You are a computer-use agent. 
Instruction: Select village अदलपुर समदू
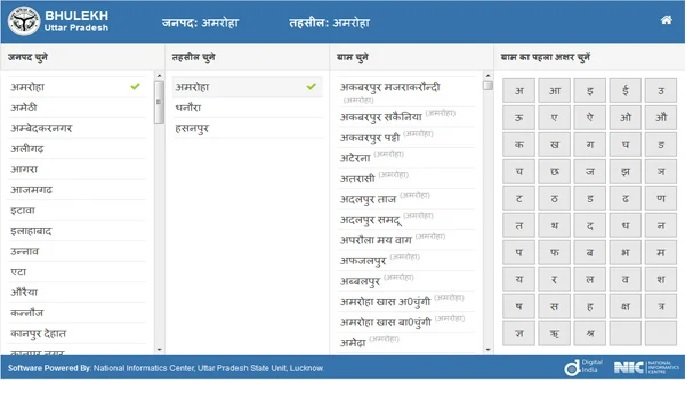[x=405, y=219]
